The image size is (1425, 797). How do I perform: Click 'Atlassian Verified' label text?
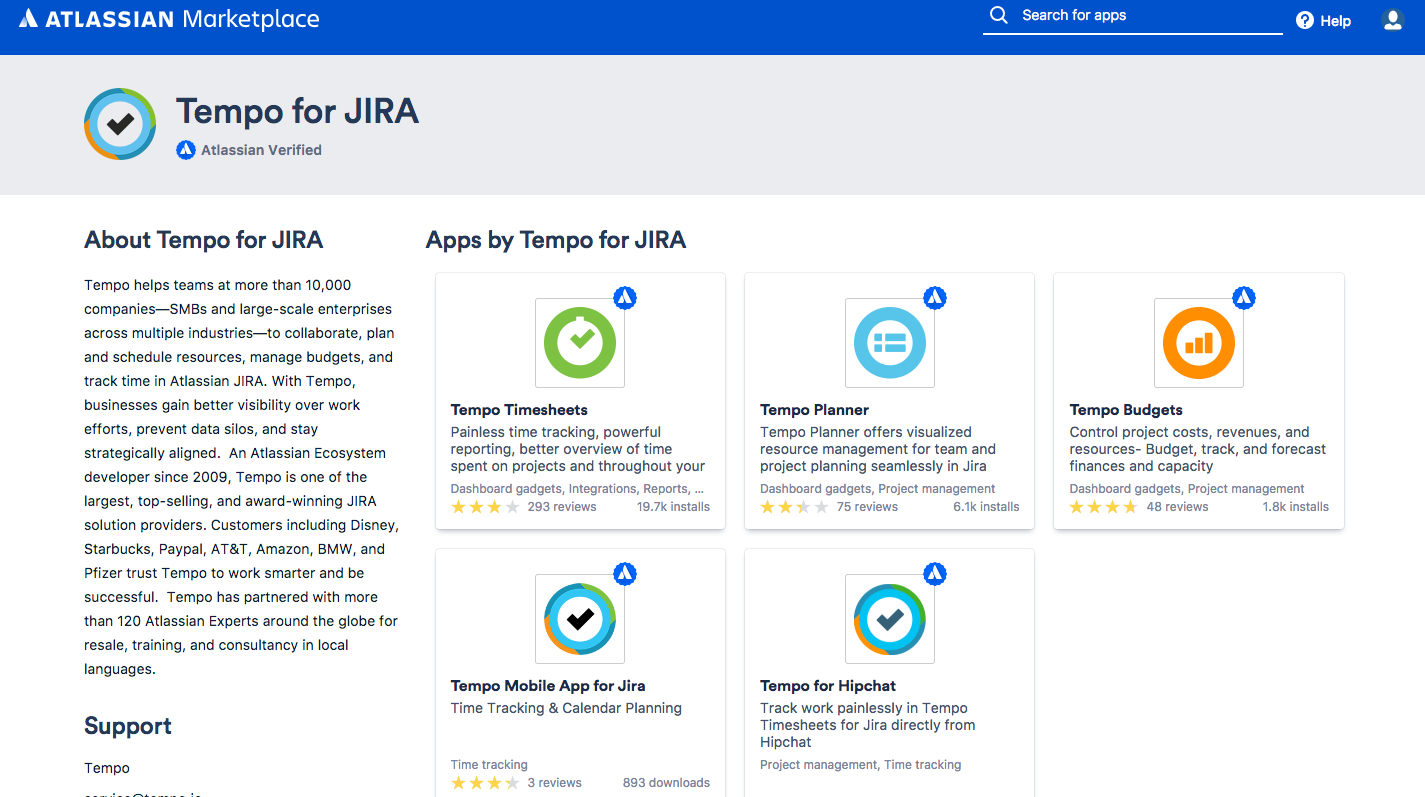(262, 150)
